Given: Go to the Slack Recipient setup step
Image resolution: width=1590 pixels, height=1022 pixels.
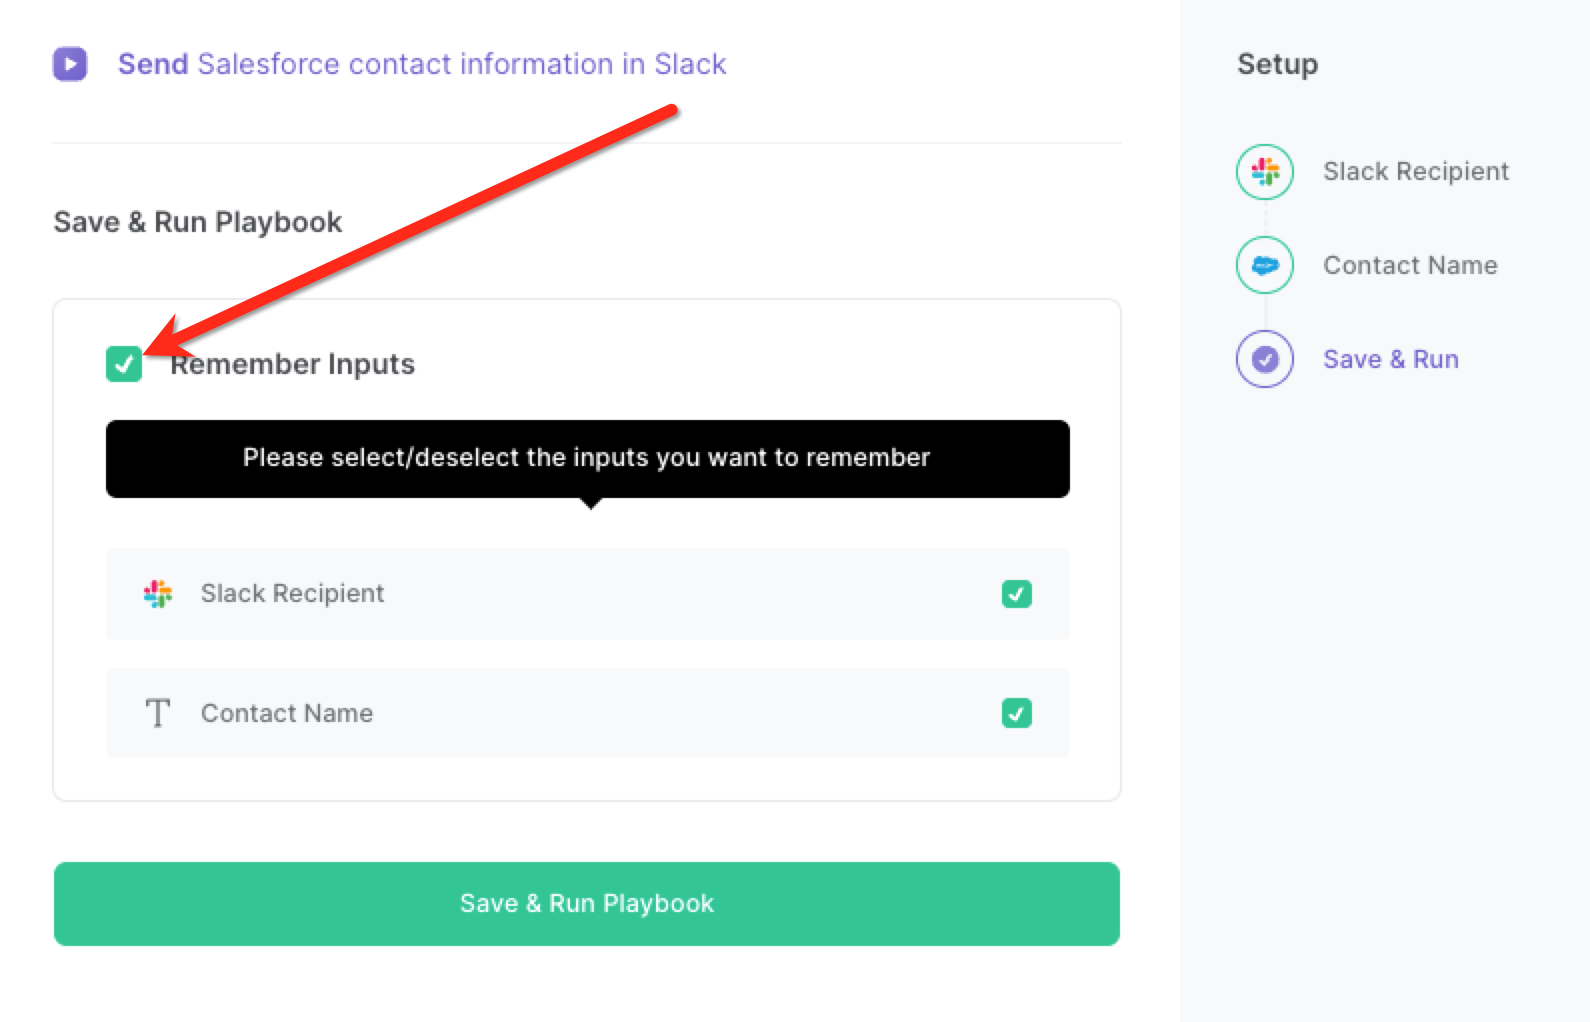Looking at the screenshot, I should pos(1416,171).
